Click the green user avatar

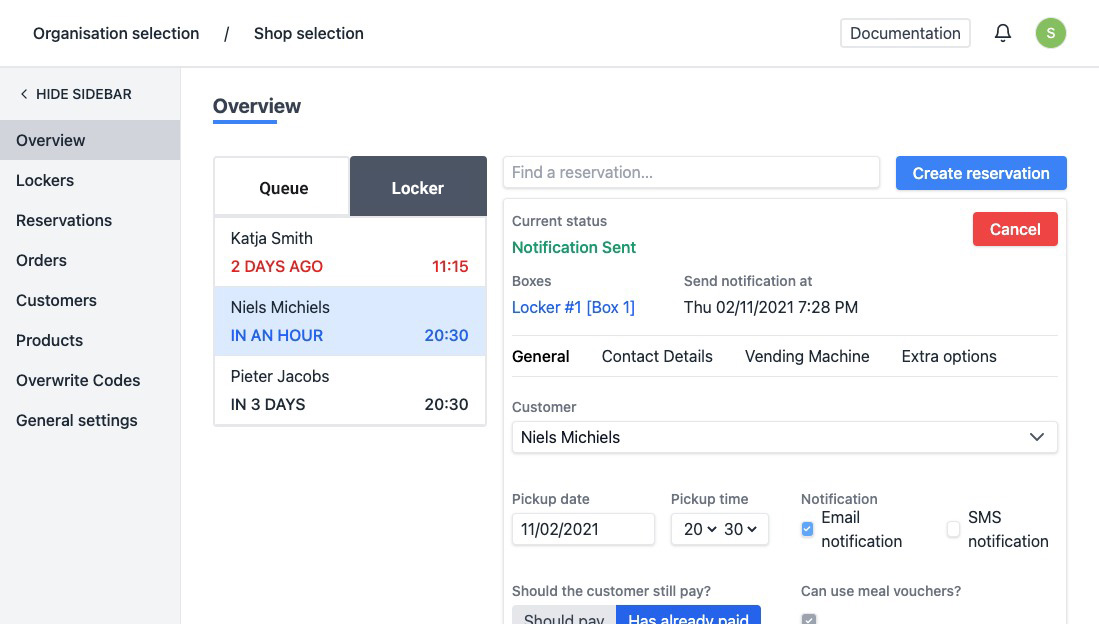click(x=1050, y=33)
